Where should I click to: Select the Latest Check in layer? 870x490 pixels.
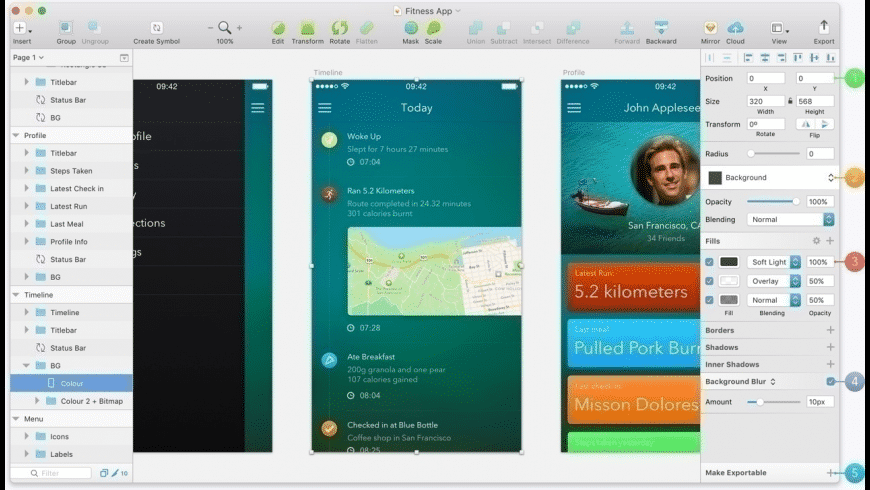(71, 188)
